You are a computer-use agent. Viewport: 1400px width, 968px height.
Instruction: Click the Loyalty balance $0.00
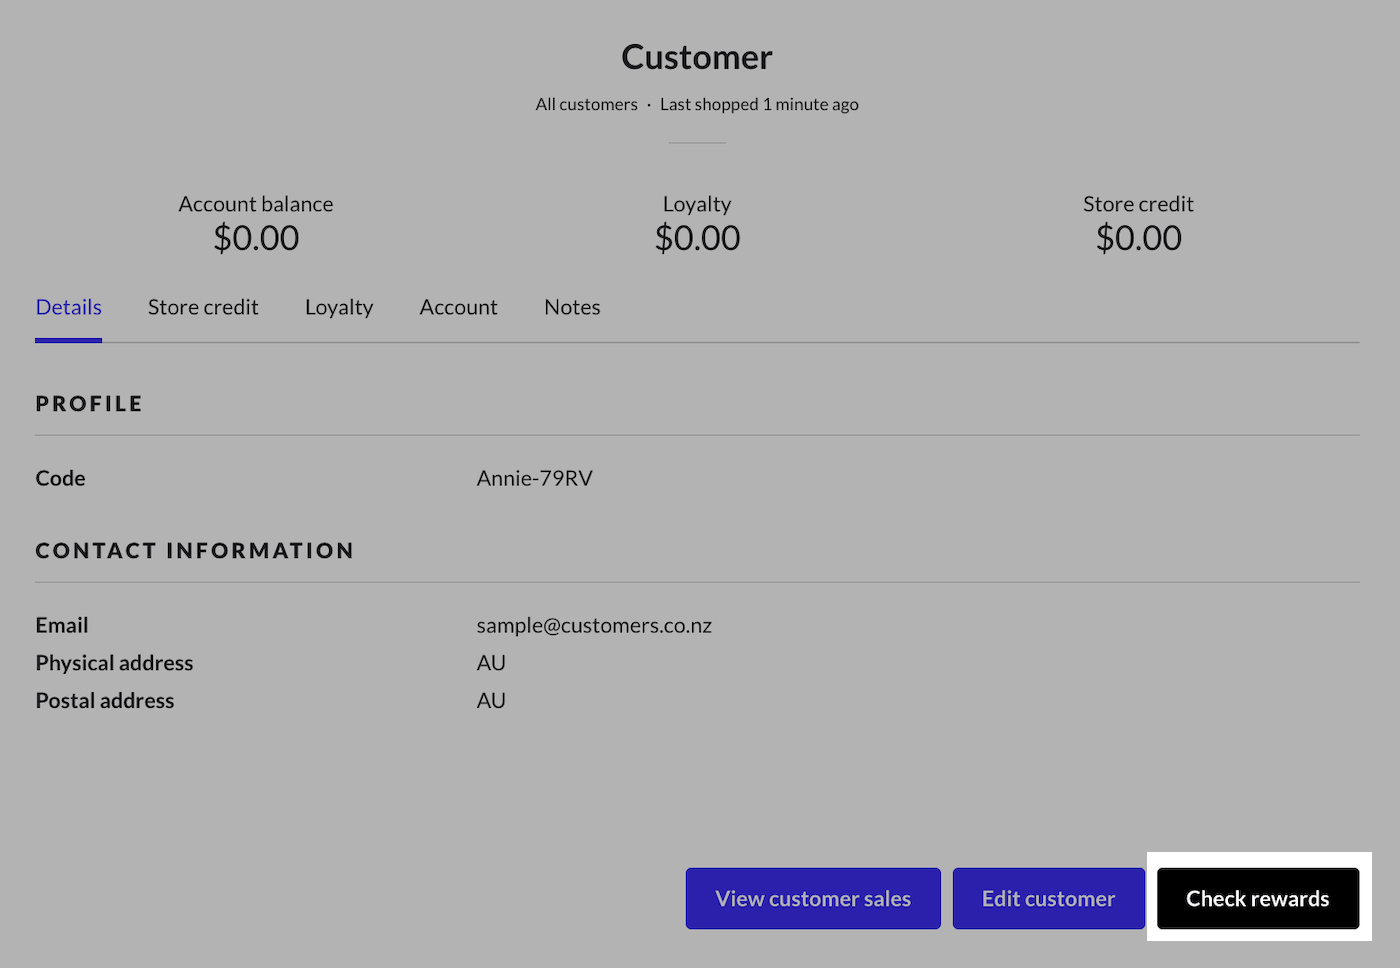697,238
